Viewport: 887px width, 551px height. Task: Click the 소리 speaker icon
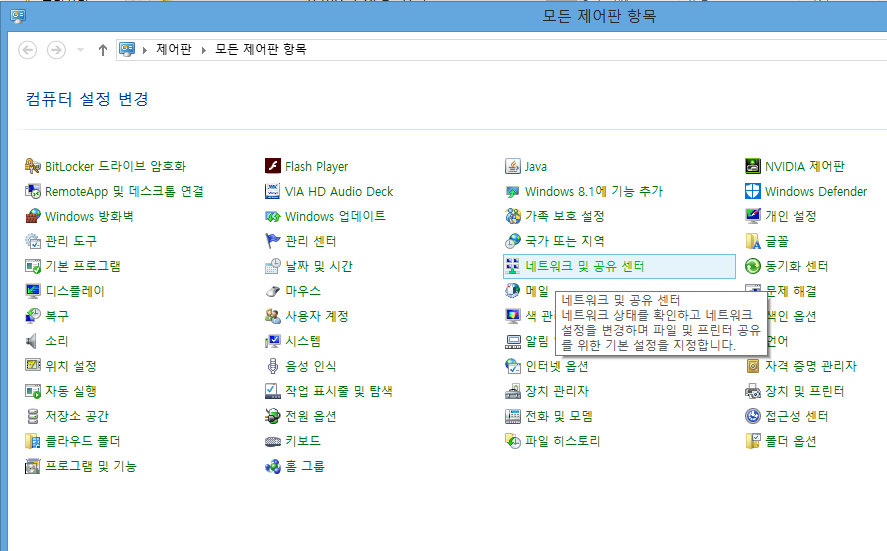click(33, 341)
